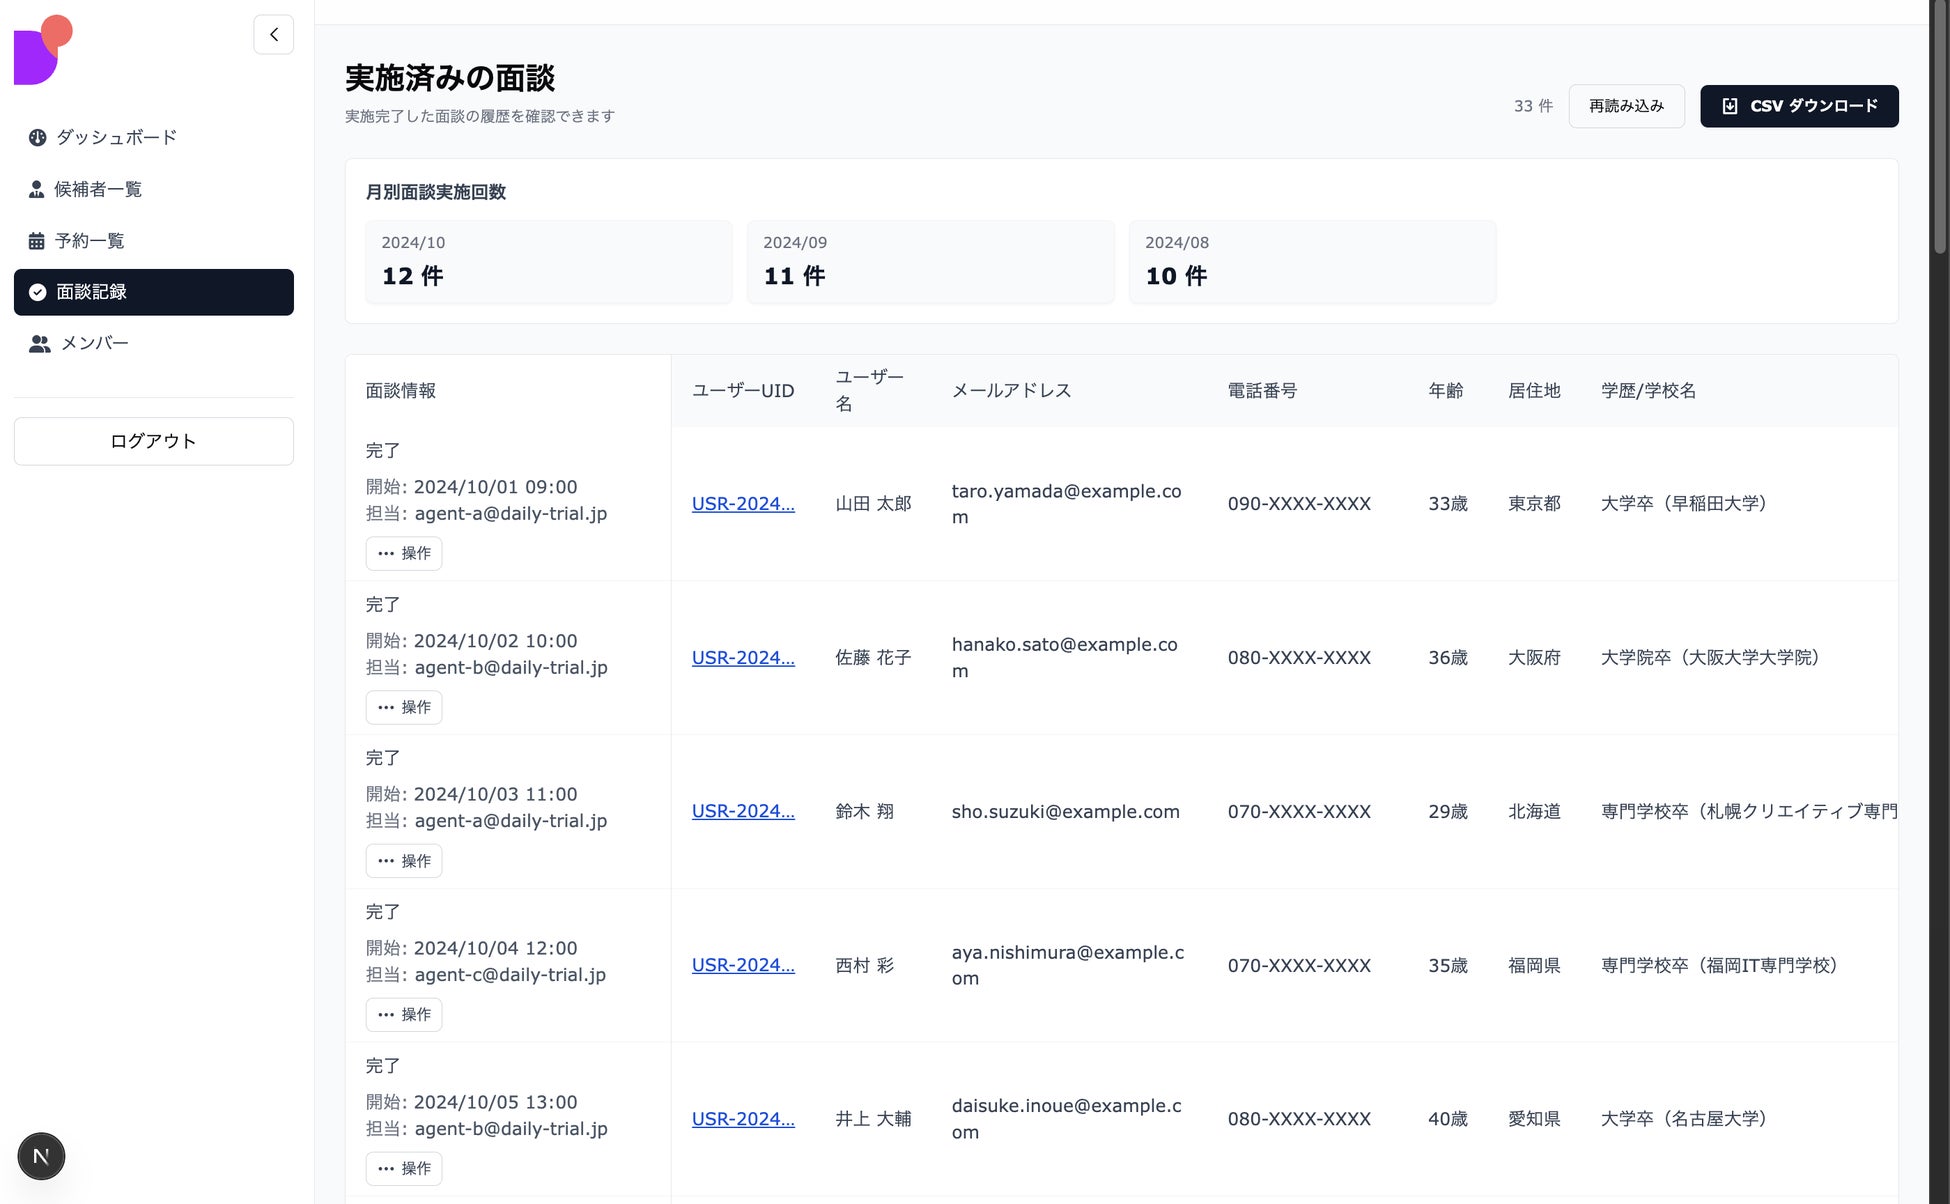Collapse the sidebar with chevron button
Viewport: 1950px width, 1204px height.
[273, 35]
